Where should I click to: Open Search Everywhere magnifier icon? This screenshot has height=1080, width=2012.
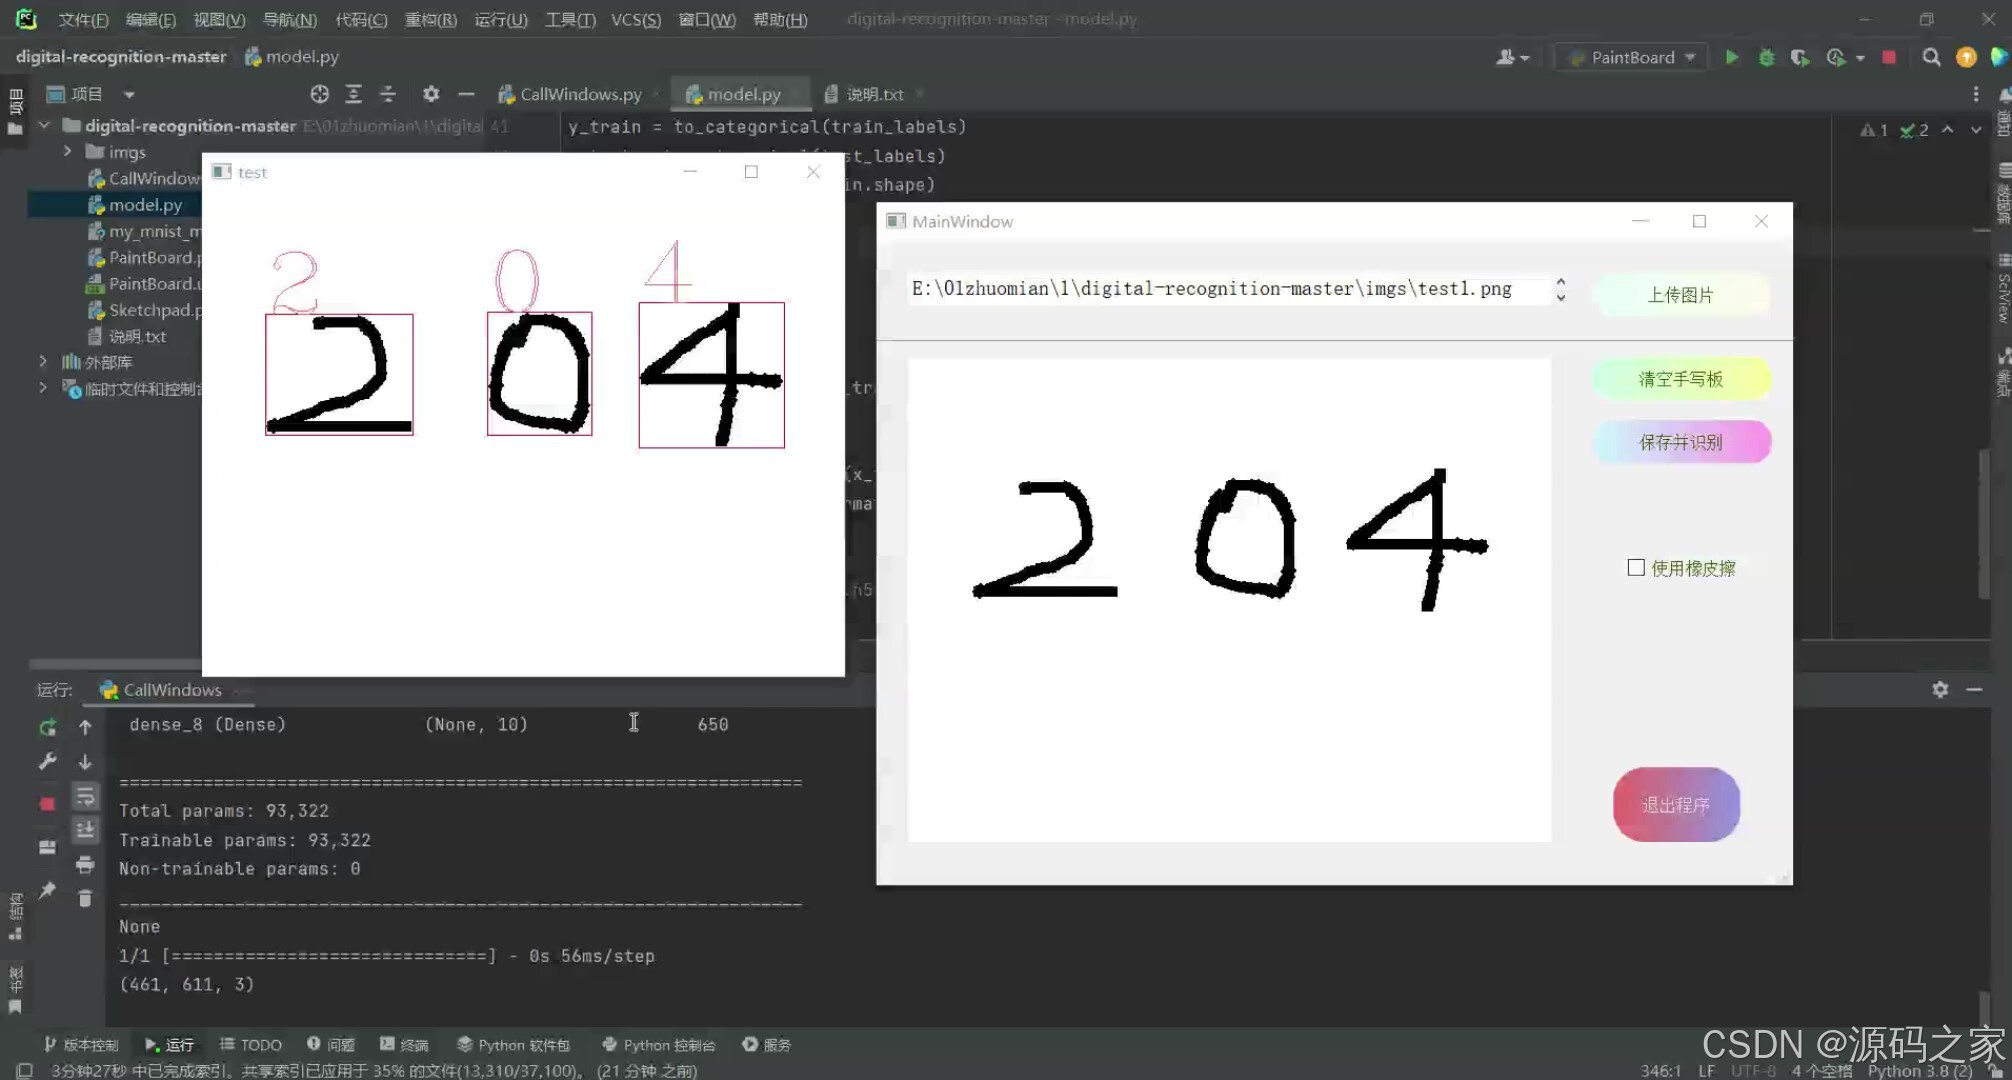[x=1931, y=58]
